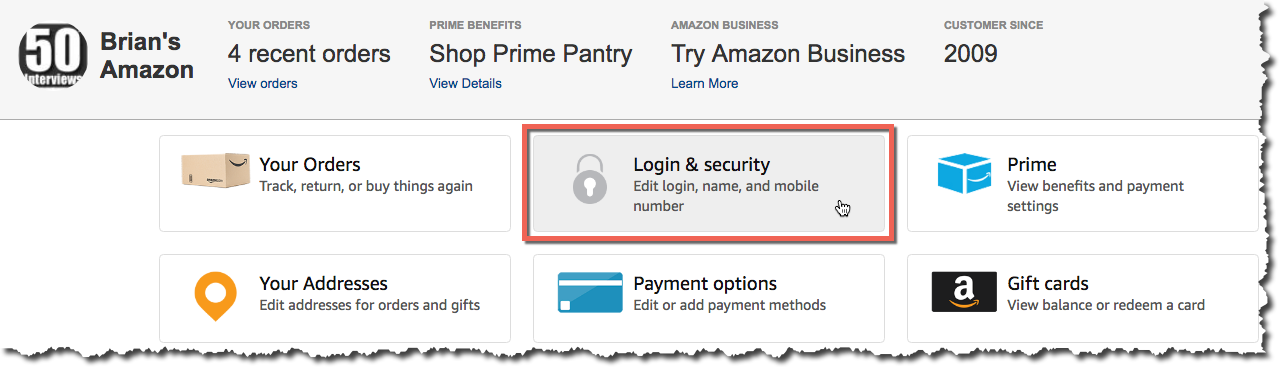The height and width of the screenshot is (368, 1280).
Task: Click the black Amazon gift card icon
Action: [x=964, y=293]
